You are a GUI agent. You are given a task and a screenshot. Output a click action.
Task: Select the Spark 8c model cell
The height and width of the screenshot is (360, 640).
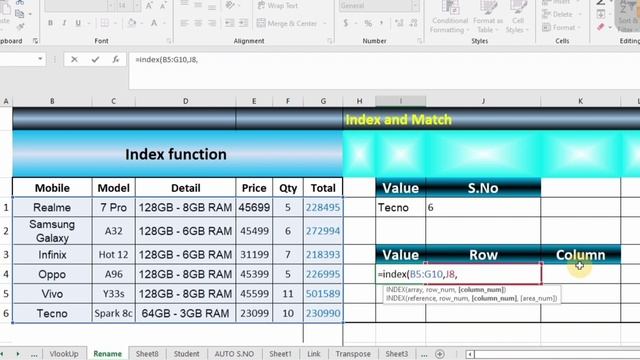[x=113, y=313]
